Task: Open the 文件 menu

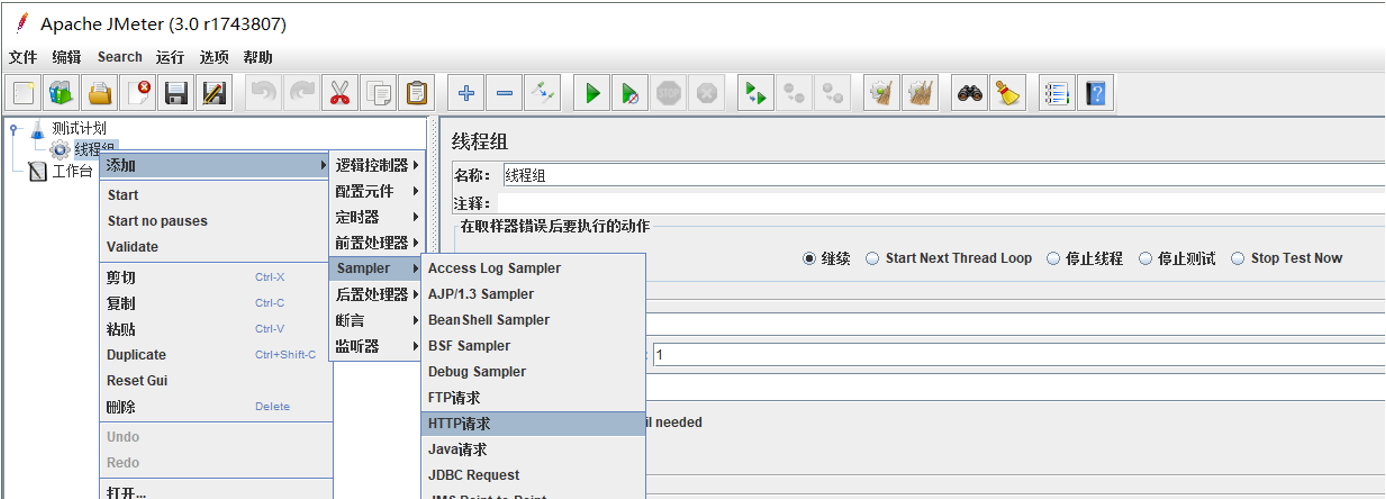Action: (23, 57)
